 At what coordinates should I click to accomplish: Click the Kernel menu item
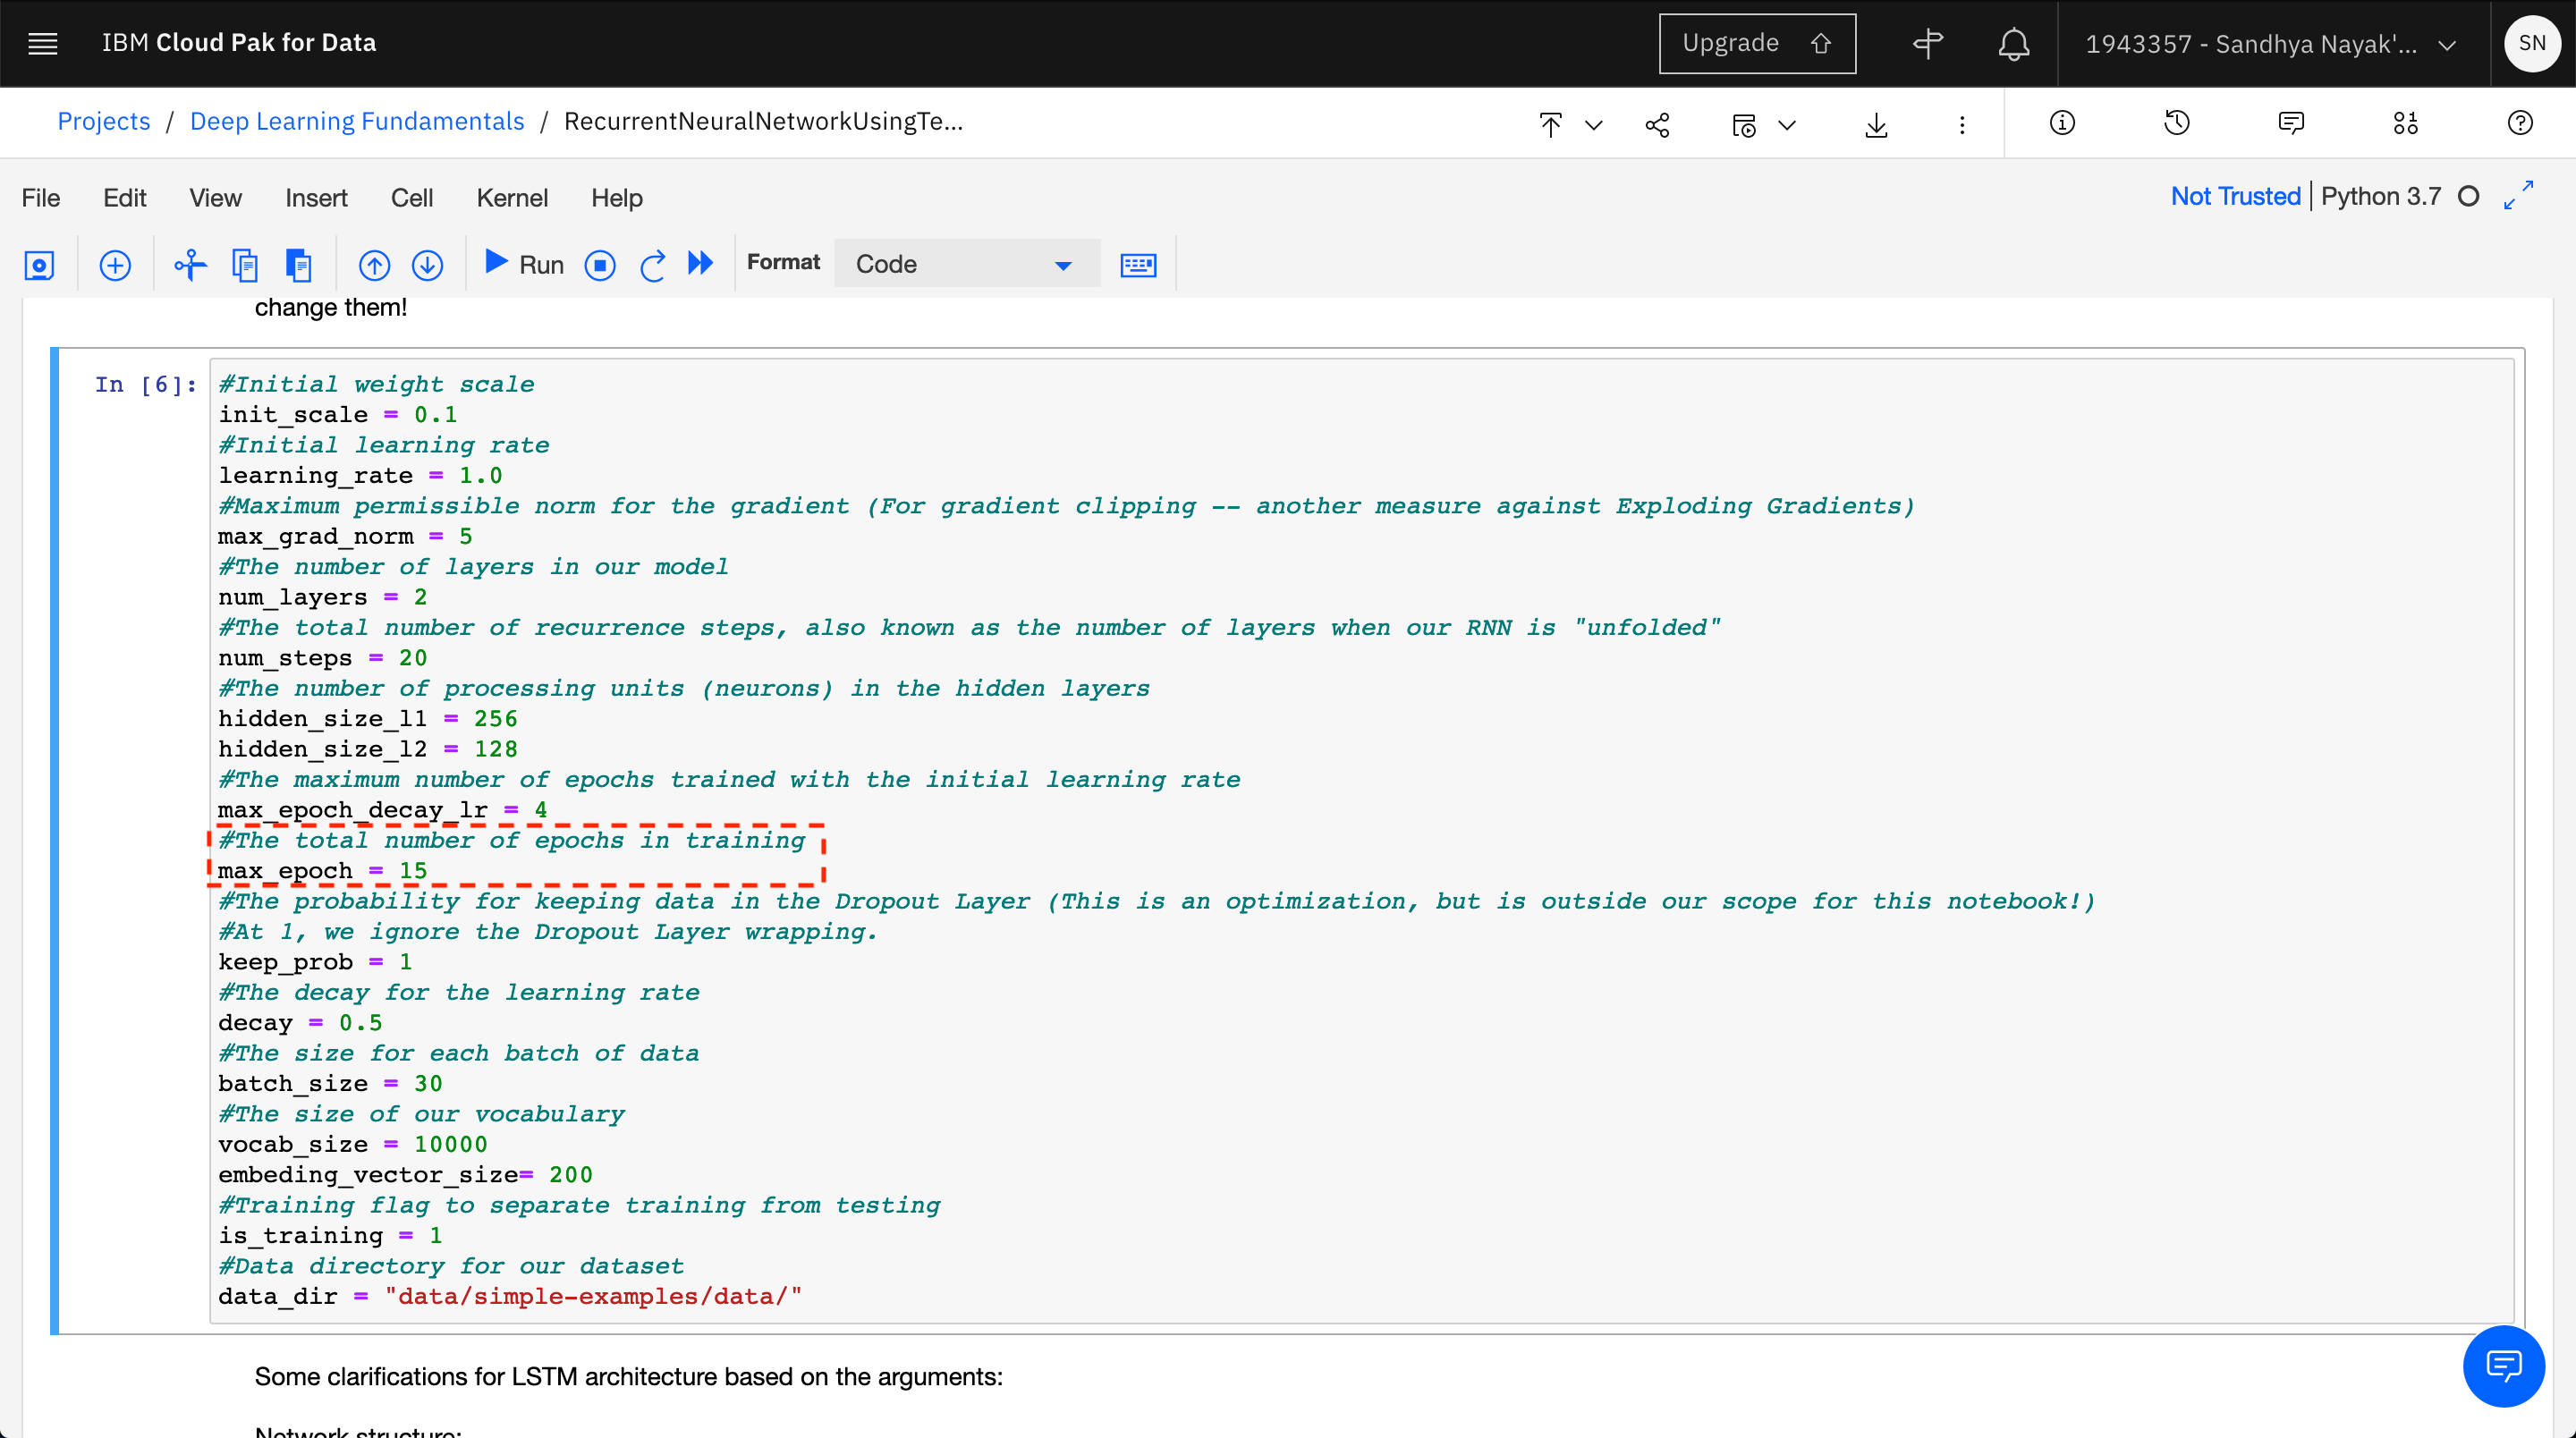pyautogui.click(x=512, y=199)
